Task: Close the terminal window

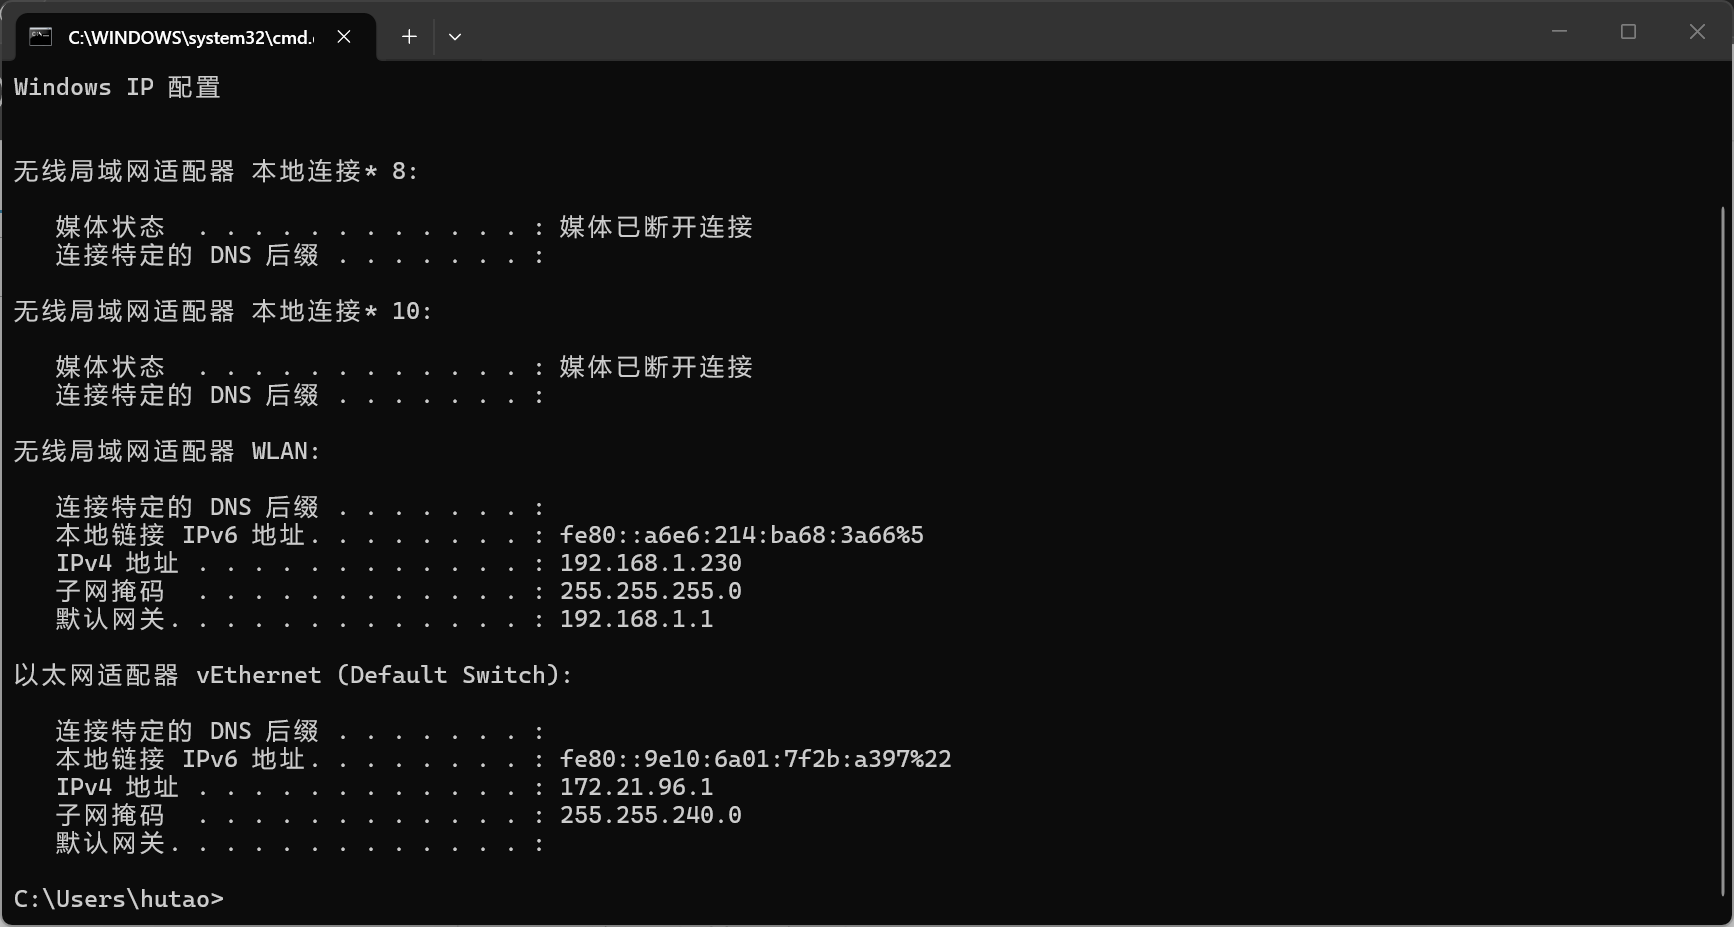Action: point(1697,32)
